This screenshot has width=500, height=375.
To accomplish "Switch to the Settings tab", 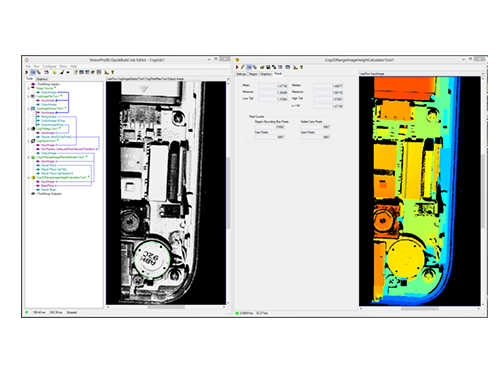I will (241, 74).
